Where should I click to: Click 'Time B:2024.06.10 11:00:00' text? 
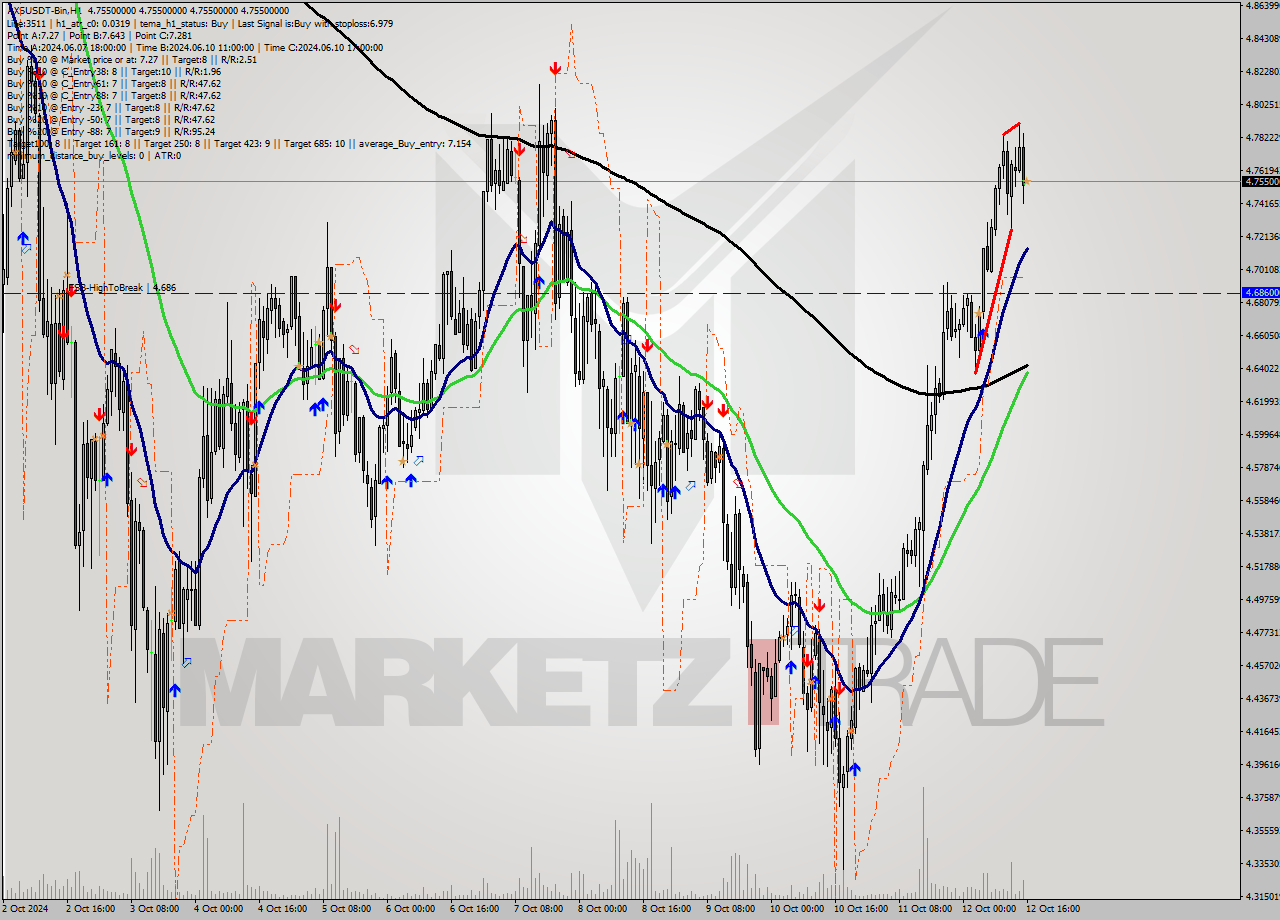click(195, 47)
